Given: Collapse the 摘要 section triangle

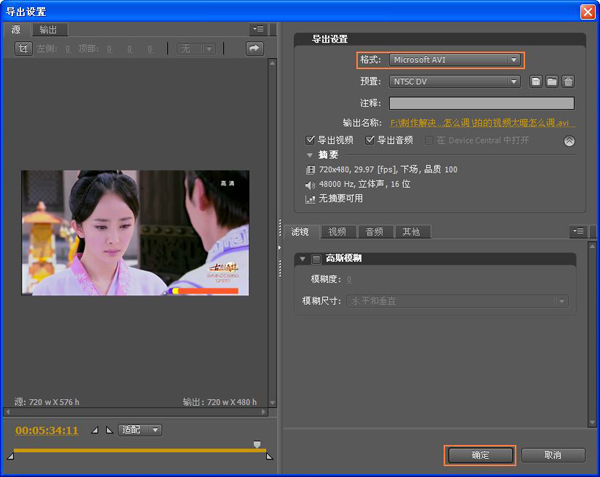Looking at the screenshot, I should [x=310, y=155].
